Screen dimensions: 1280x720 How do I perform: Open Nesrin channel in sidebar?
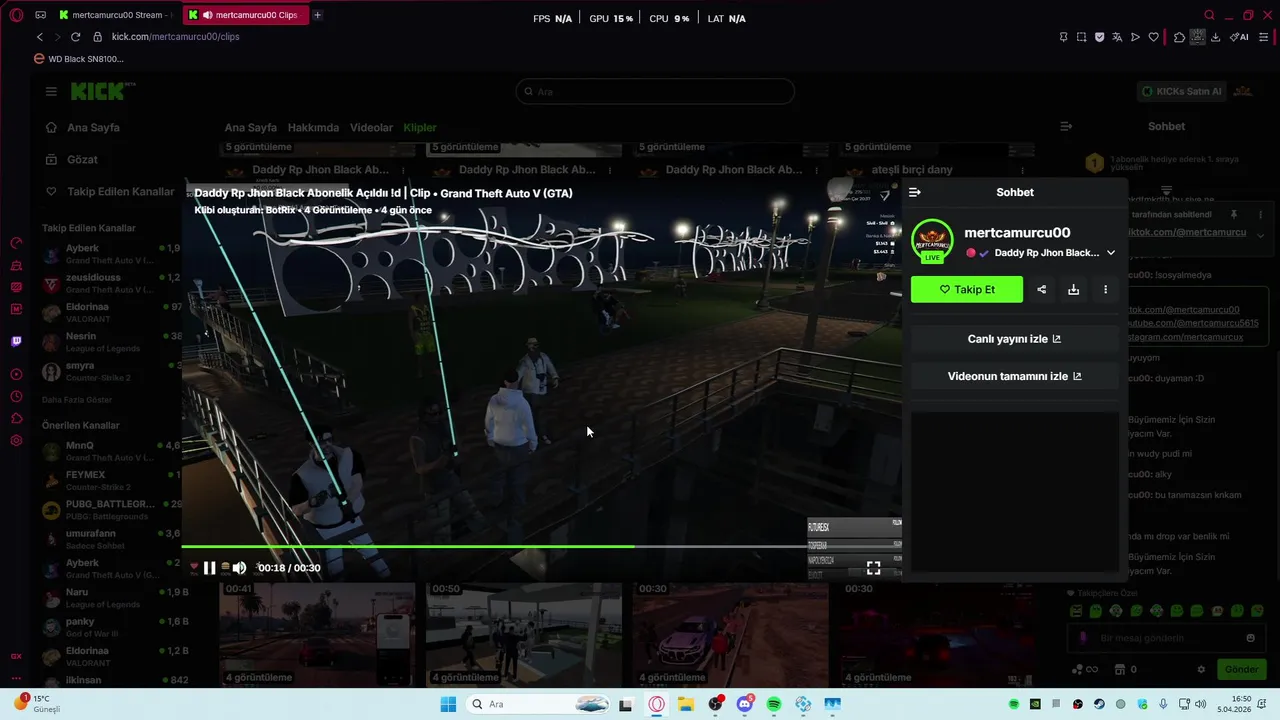[110, 342]
